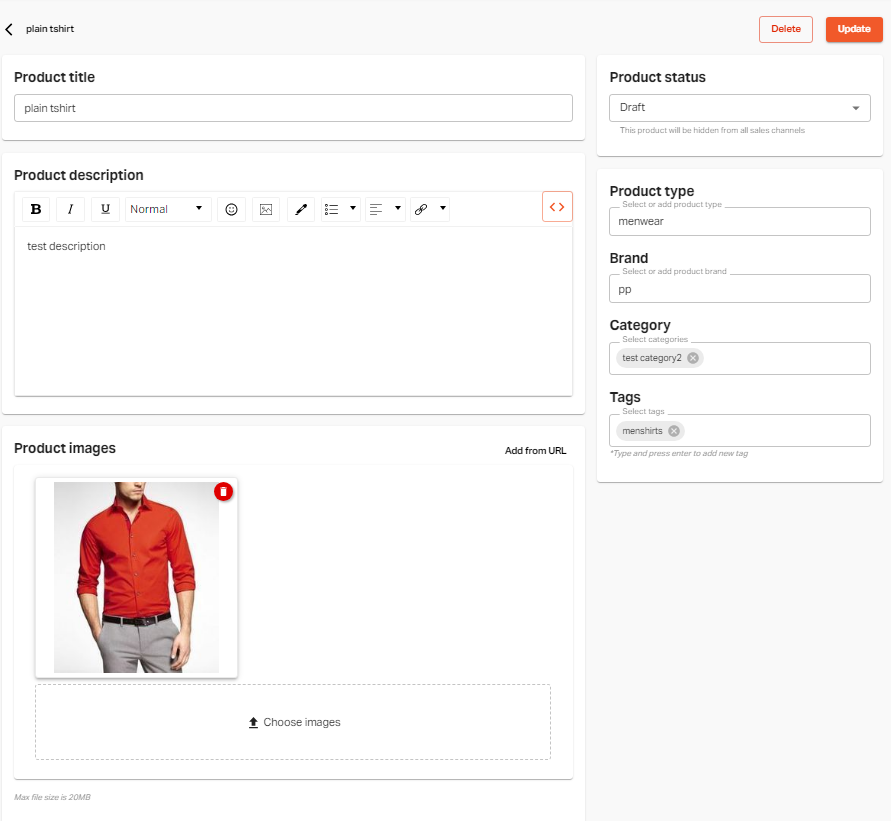891x821 pixels.
Task: Open the link options dropdown
Action: point(429,209)
